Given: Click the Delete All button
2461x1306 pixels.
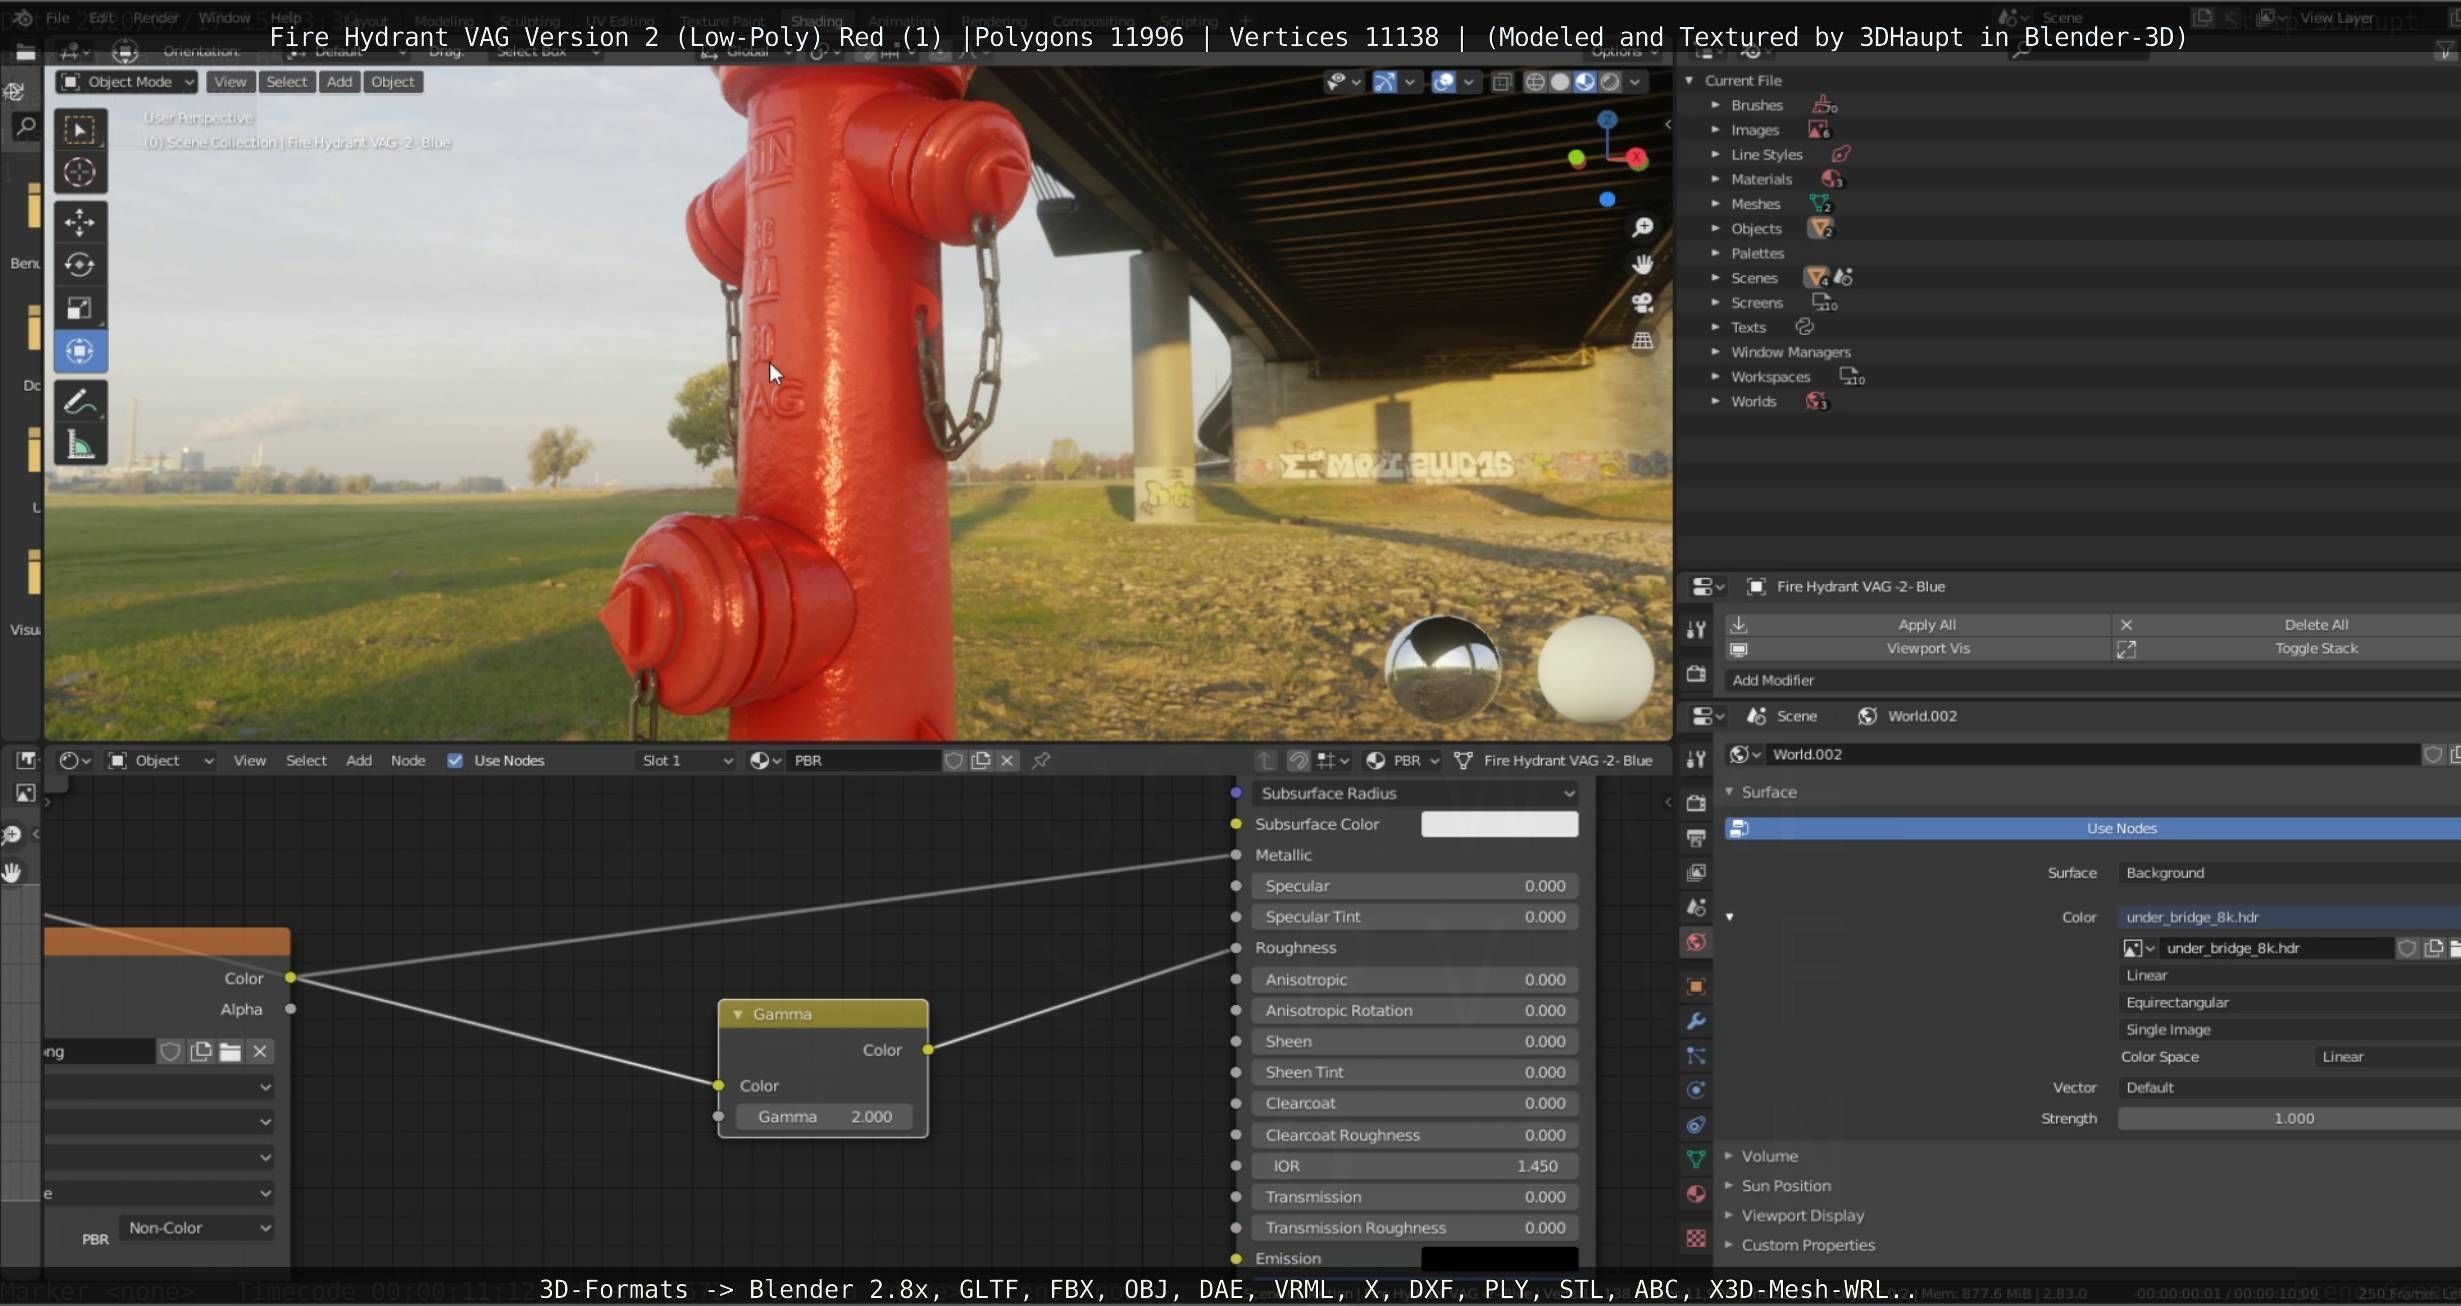Looking at the screenshot, I should click(2288, 624).
